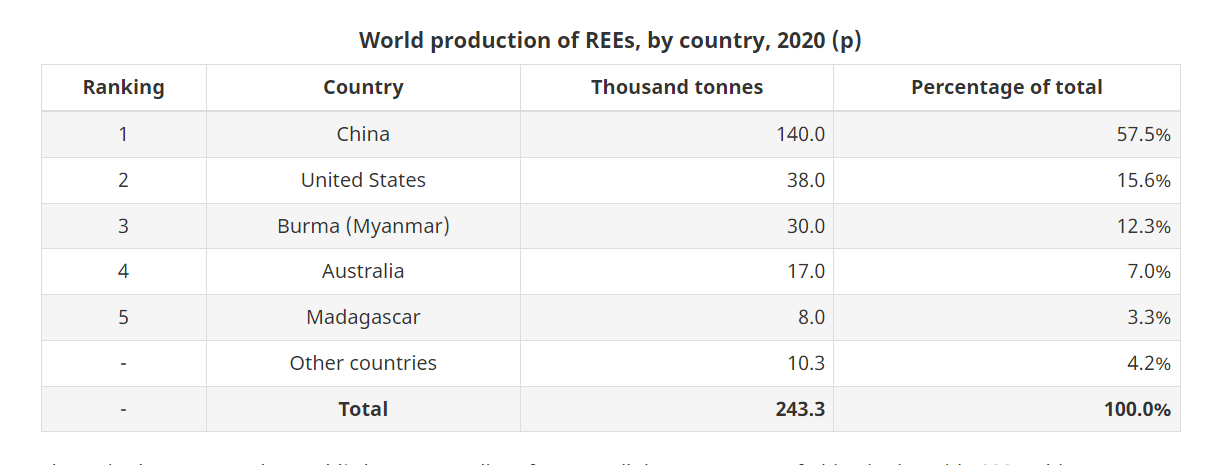
Task: Click the 'Other countries' cell
Action: (363, 363)
